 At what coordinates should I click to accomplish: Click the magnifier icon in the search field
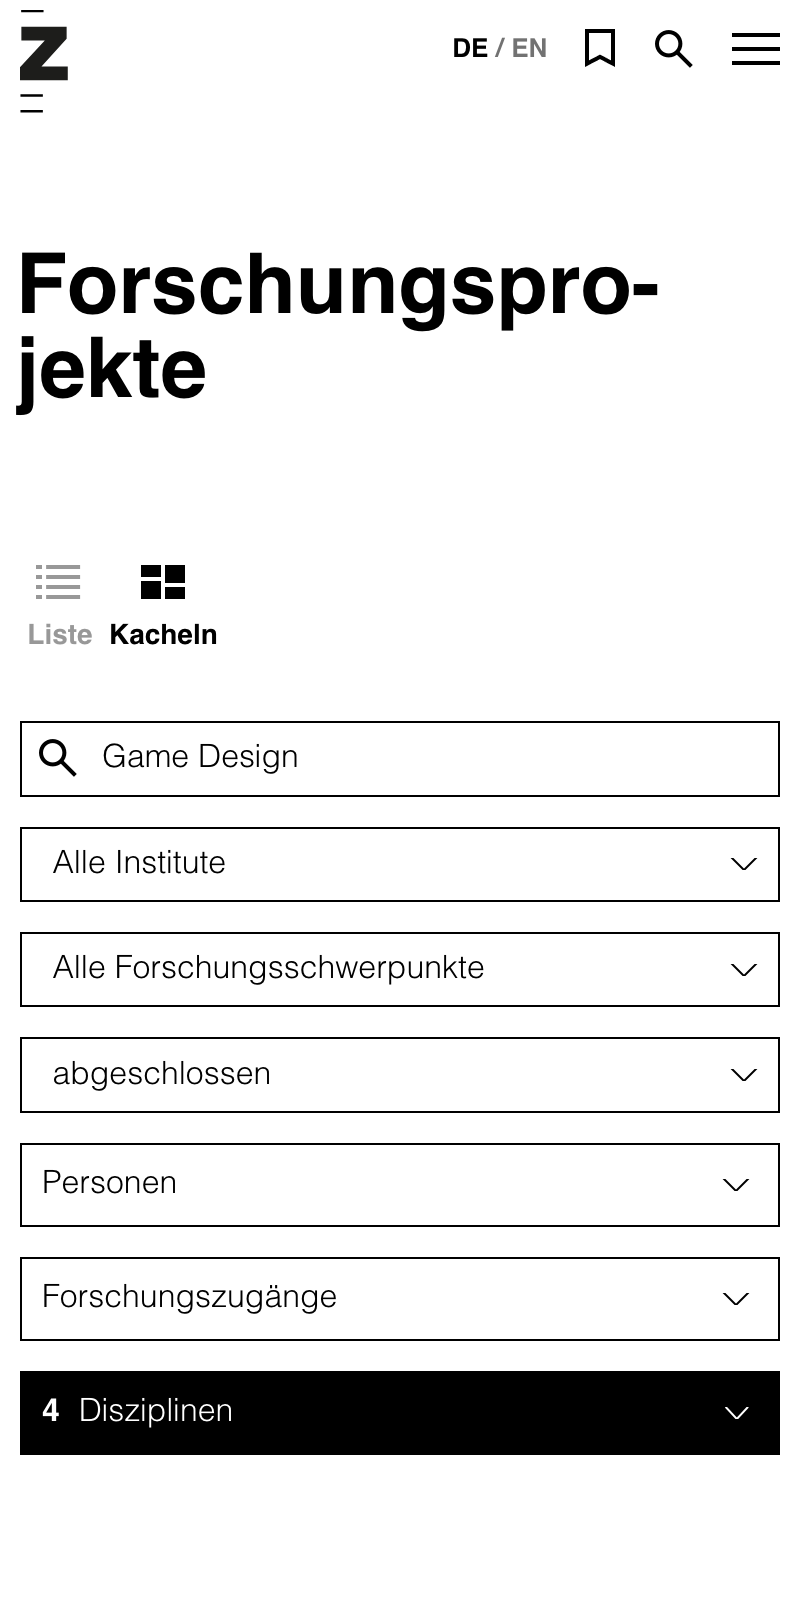(58, 759)
